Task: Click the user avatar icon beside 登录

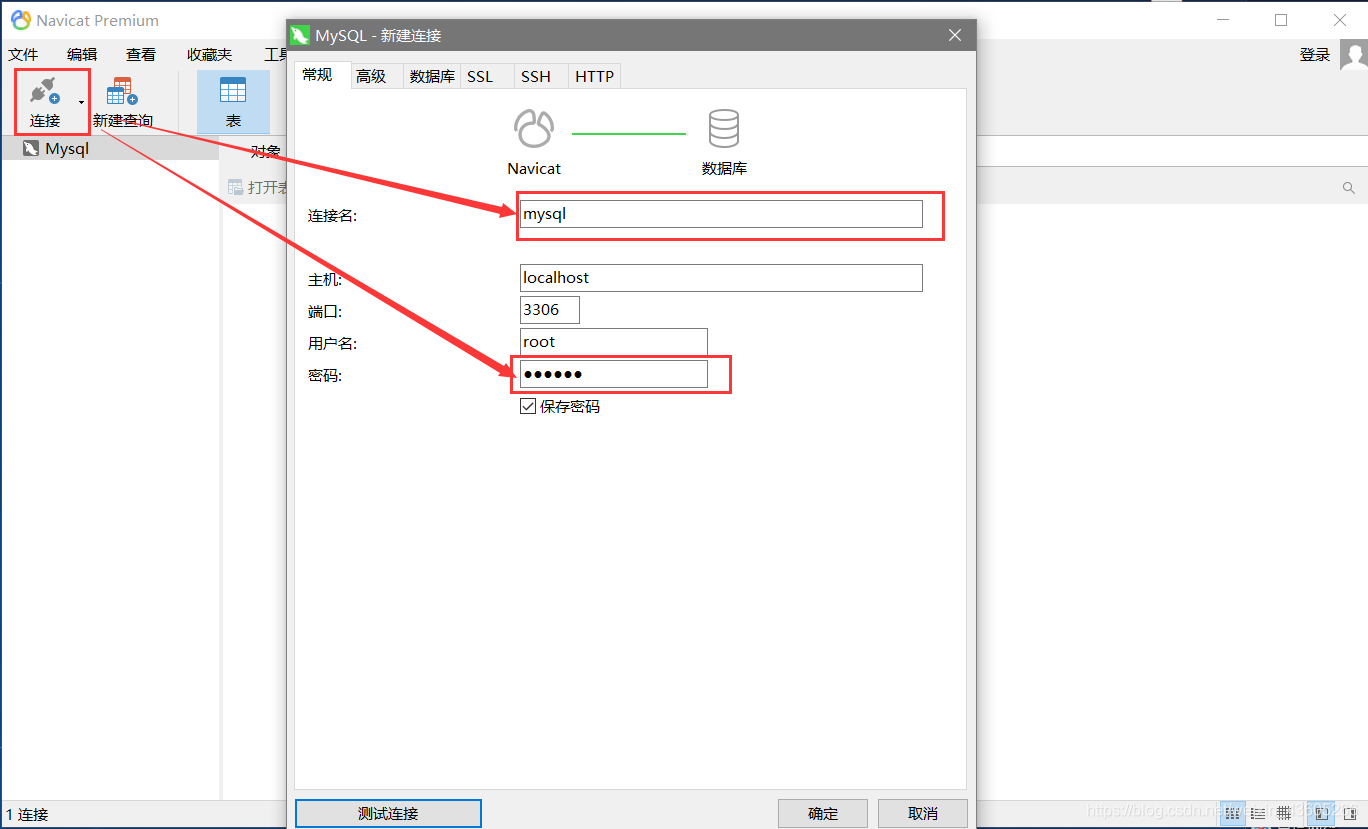Action: coord(1352,55)
